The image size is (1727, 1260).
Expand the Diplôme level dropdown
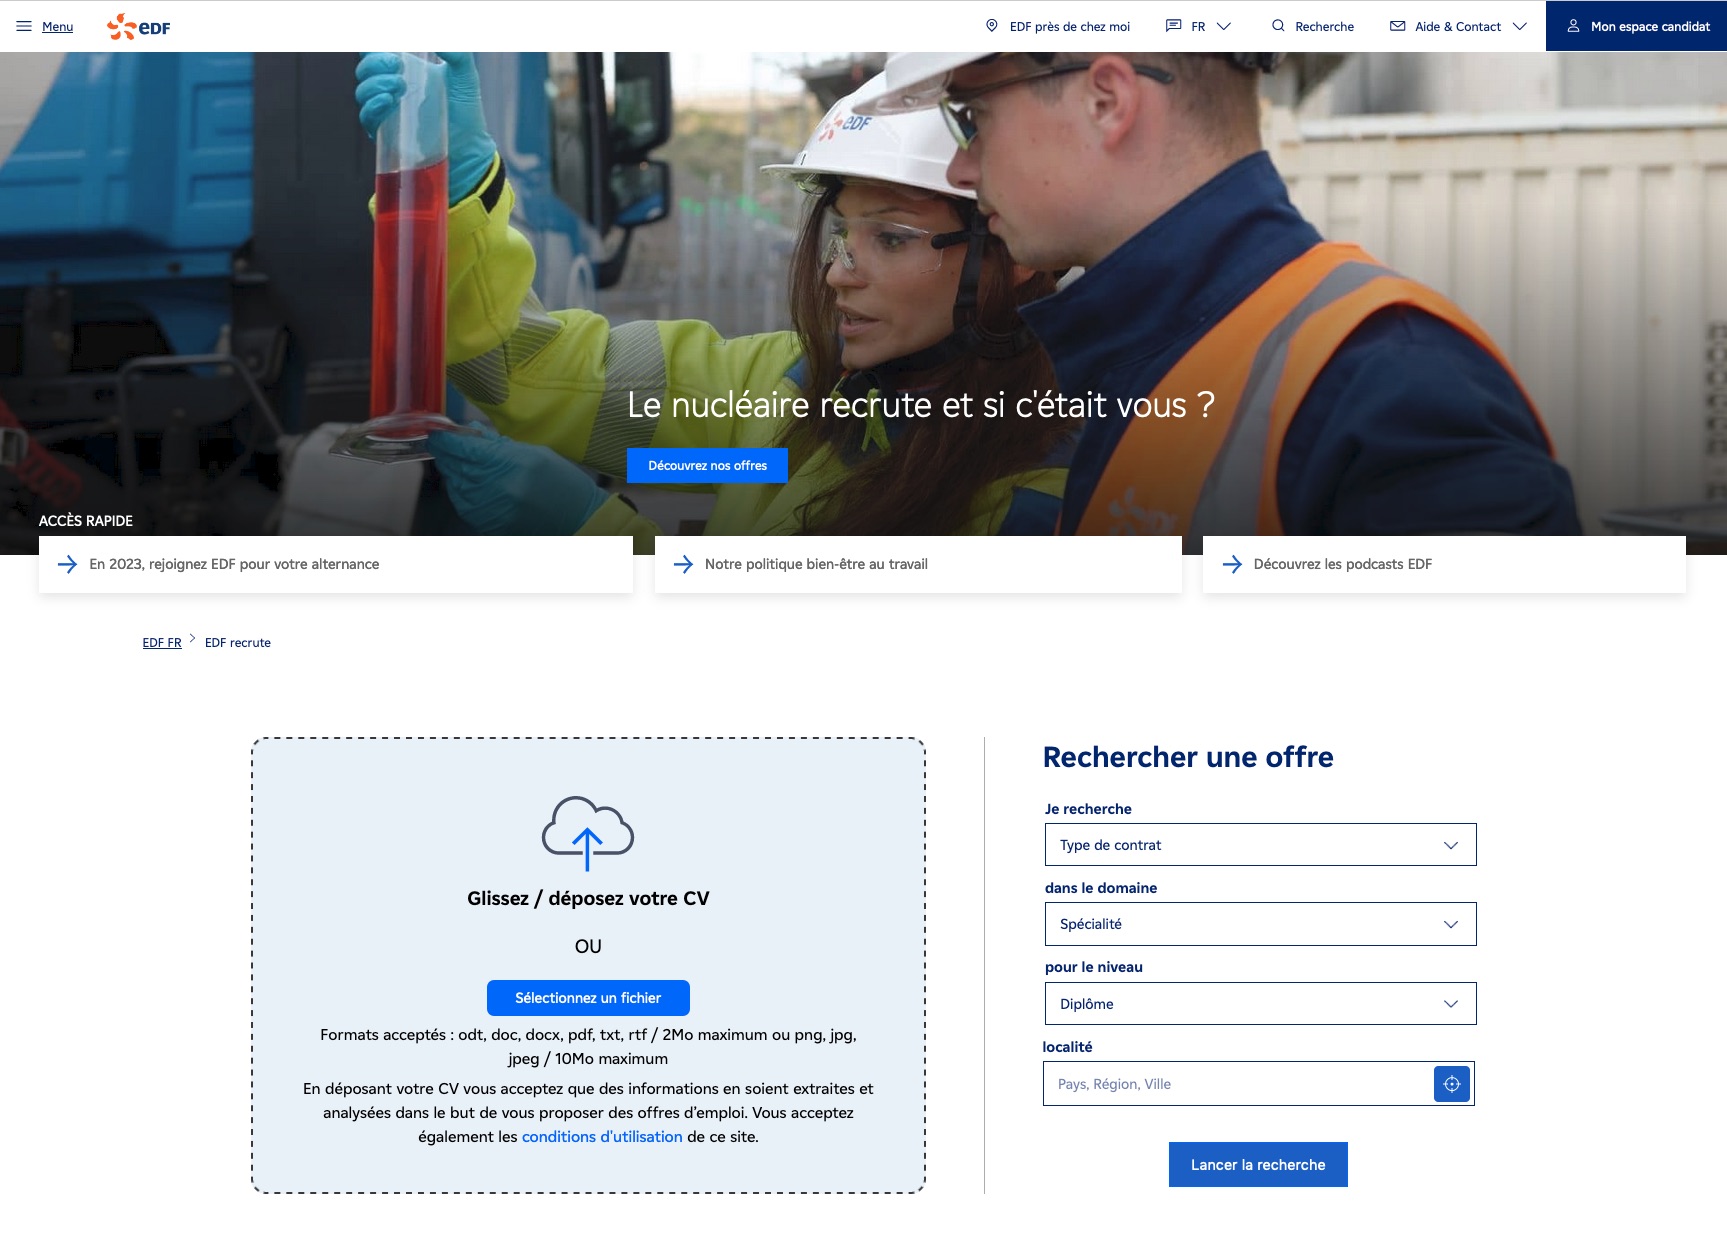pos(1259,1004)
